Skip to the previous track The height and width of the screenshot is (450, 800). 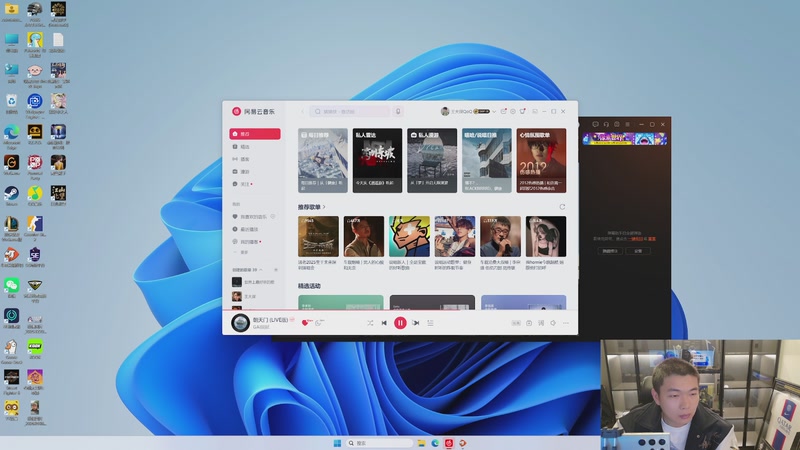[384, 323]
